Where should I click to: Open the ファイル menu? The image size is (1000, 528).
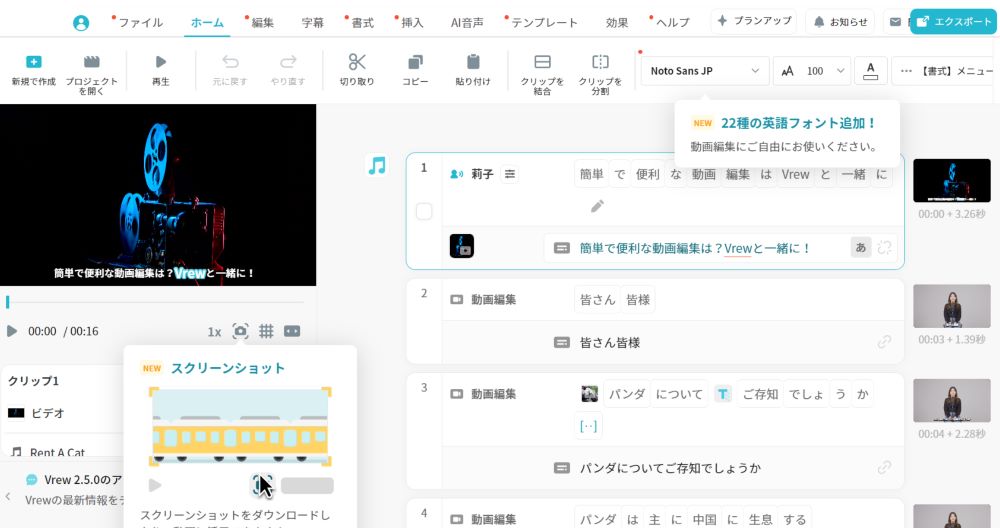(x=140, y=22)
